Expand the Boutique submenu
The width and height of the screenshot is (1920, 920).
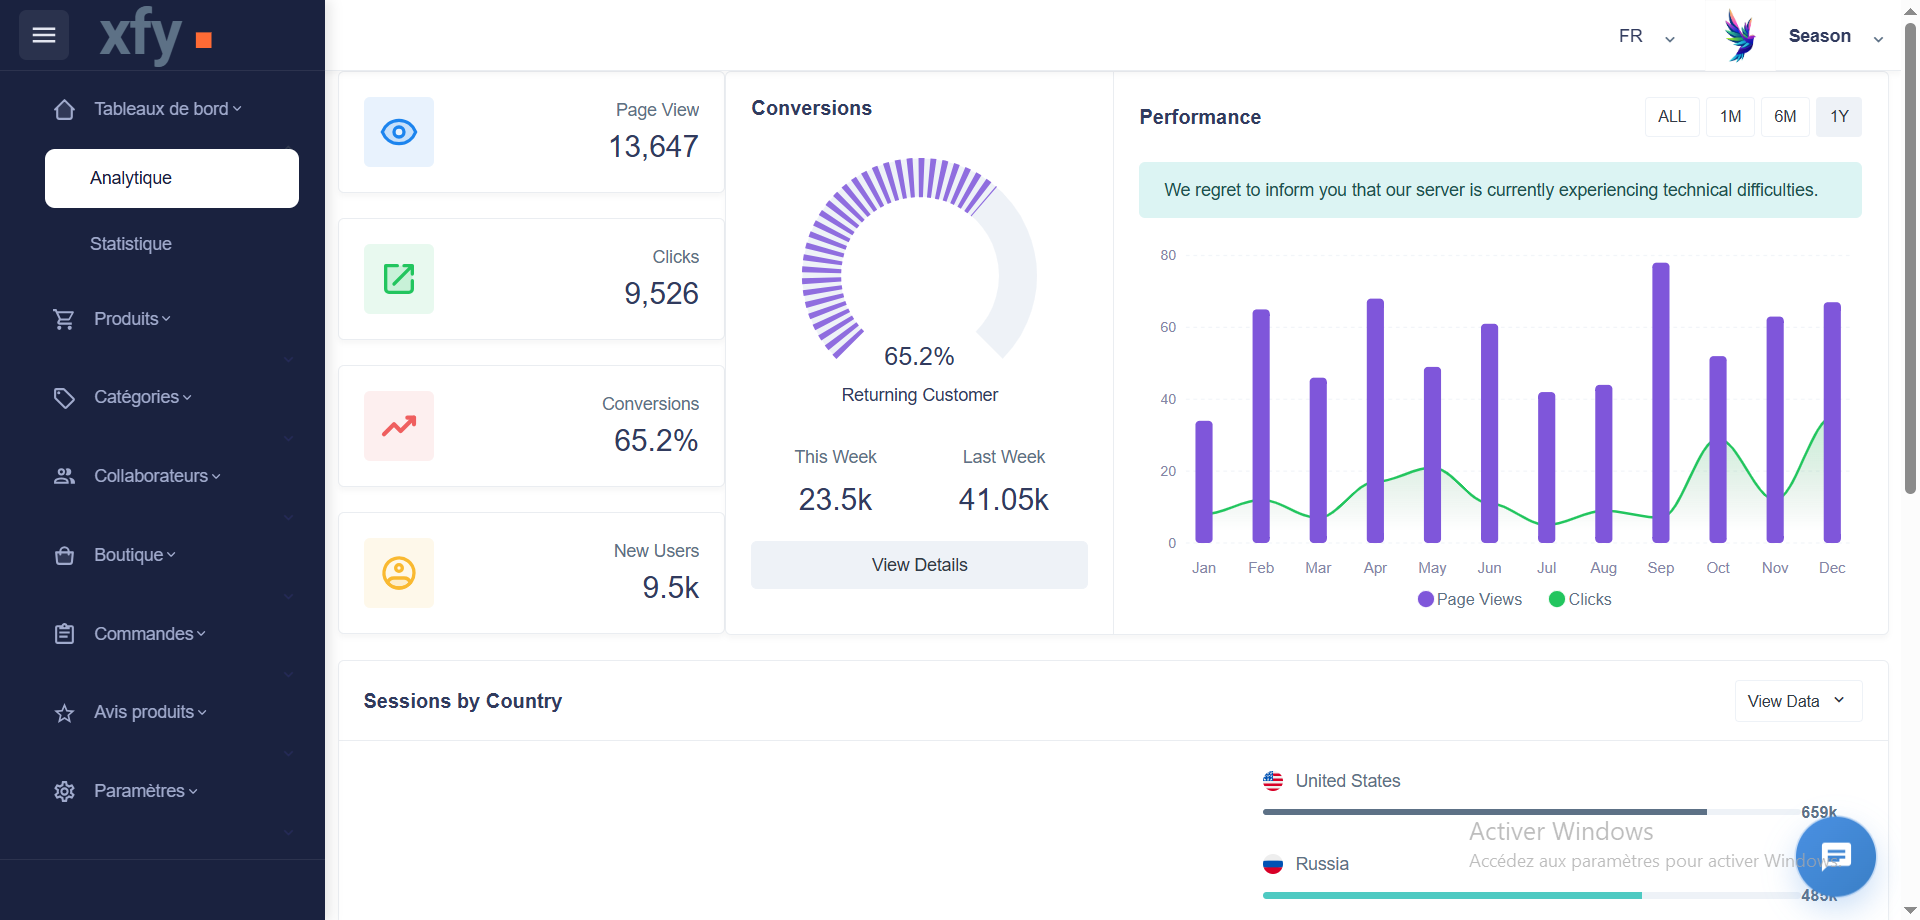click(x=135, y=555)
